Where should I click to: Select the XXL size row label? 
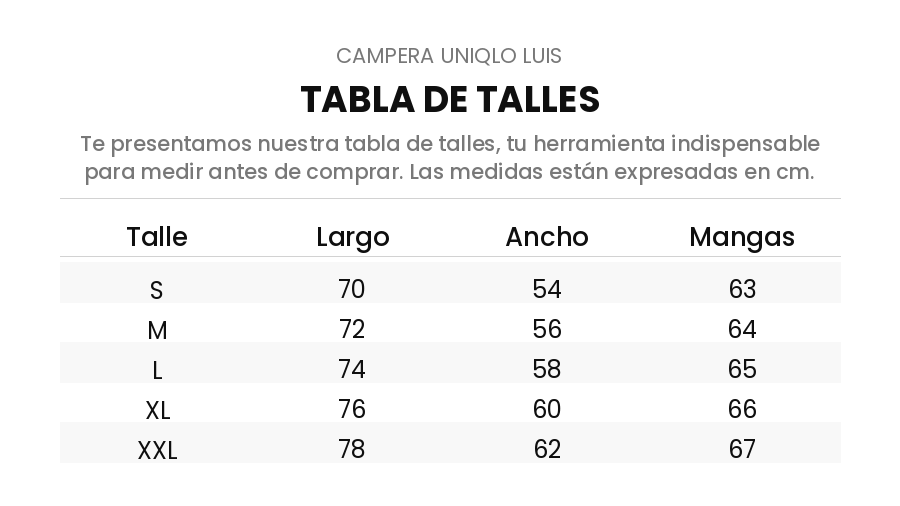pos(157,450)
